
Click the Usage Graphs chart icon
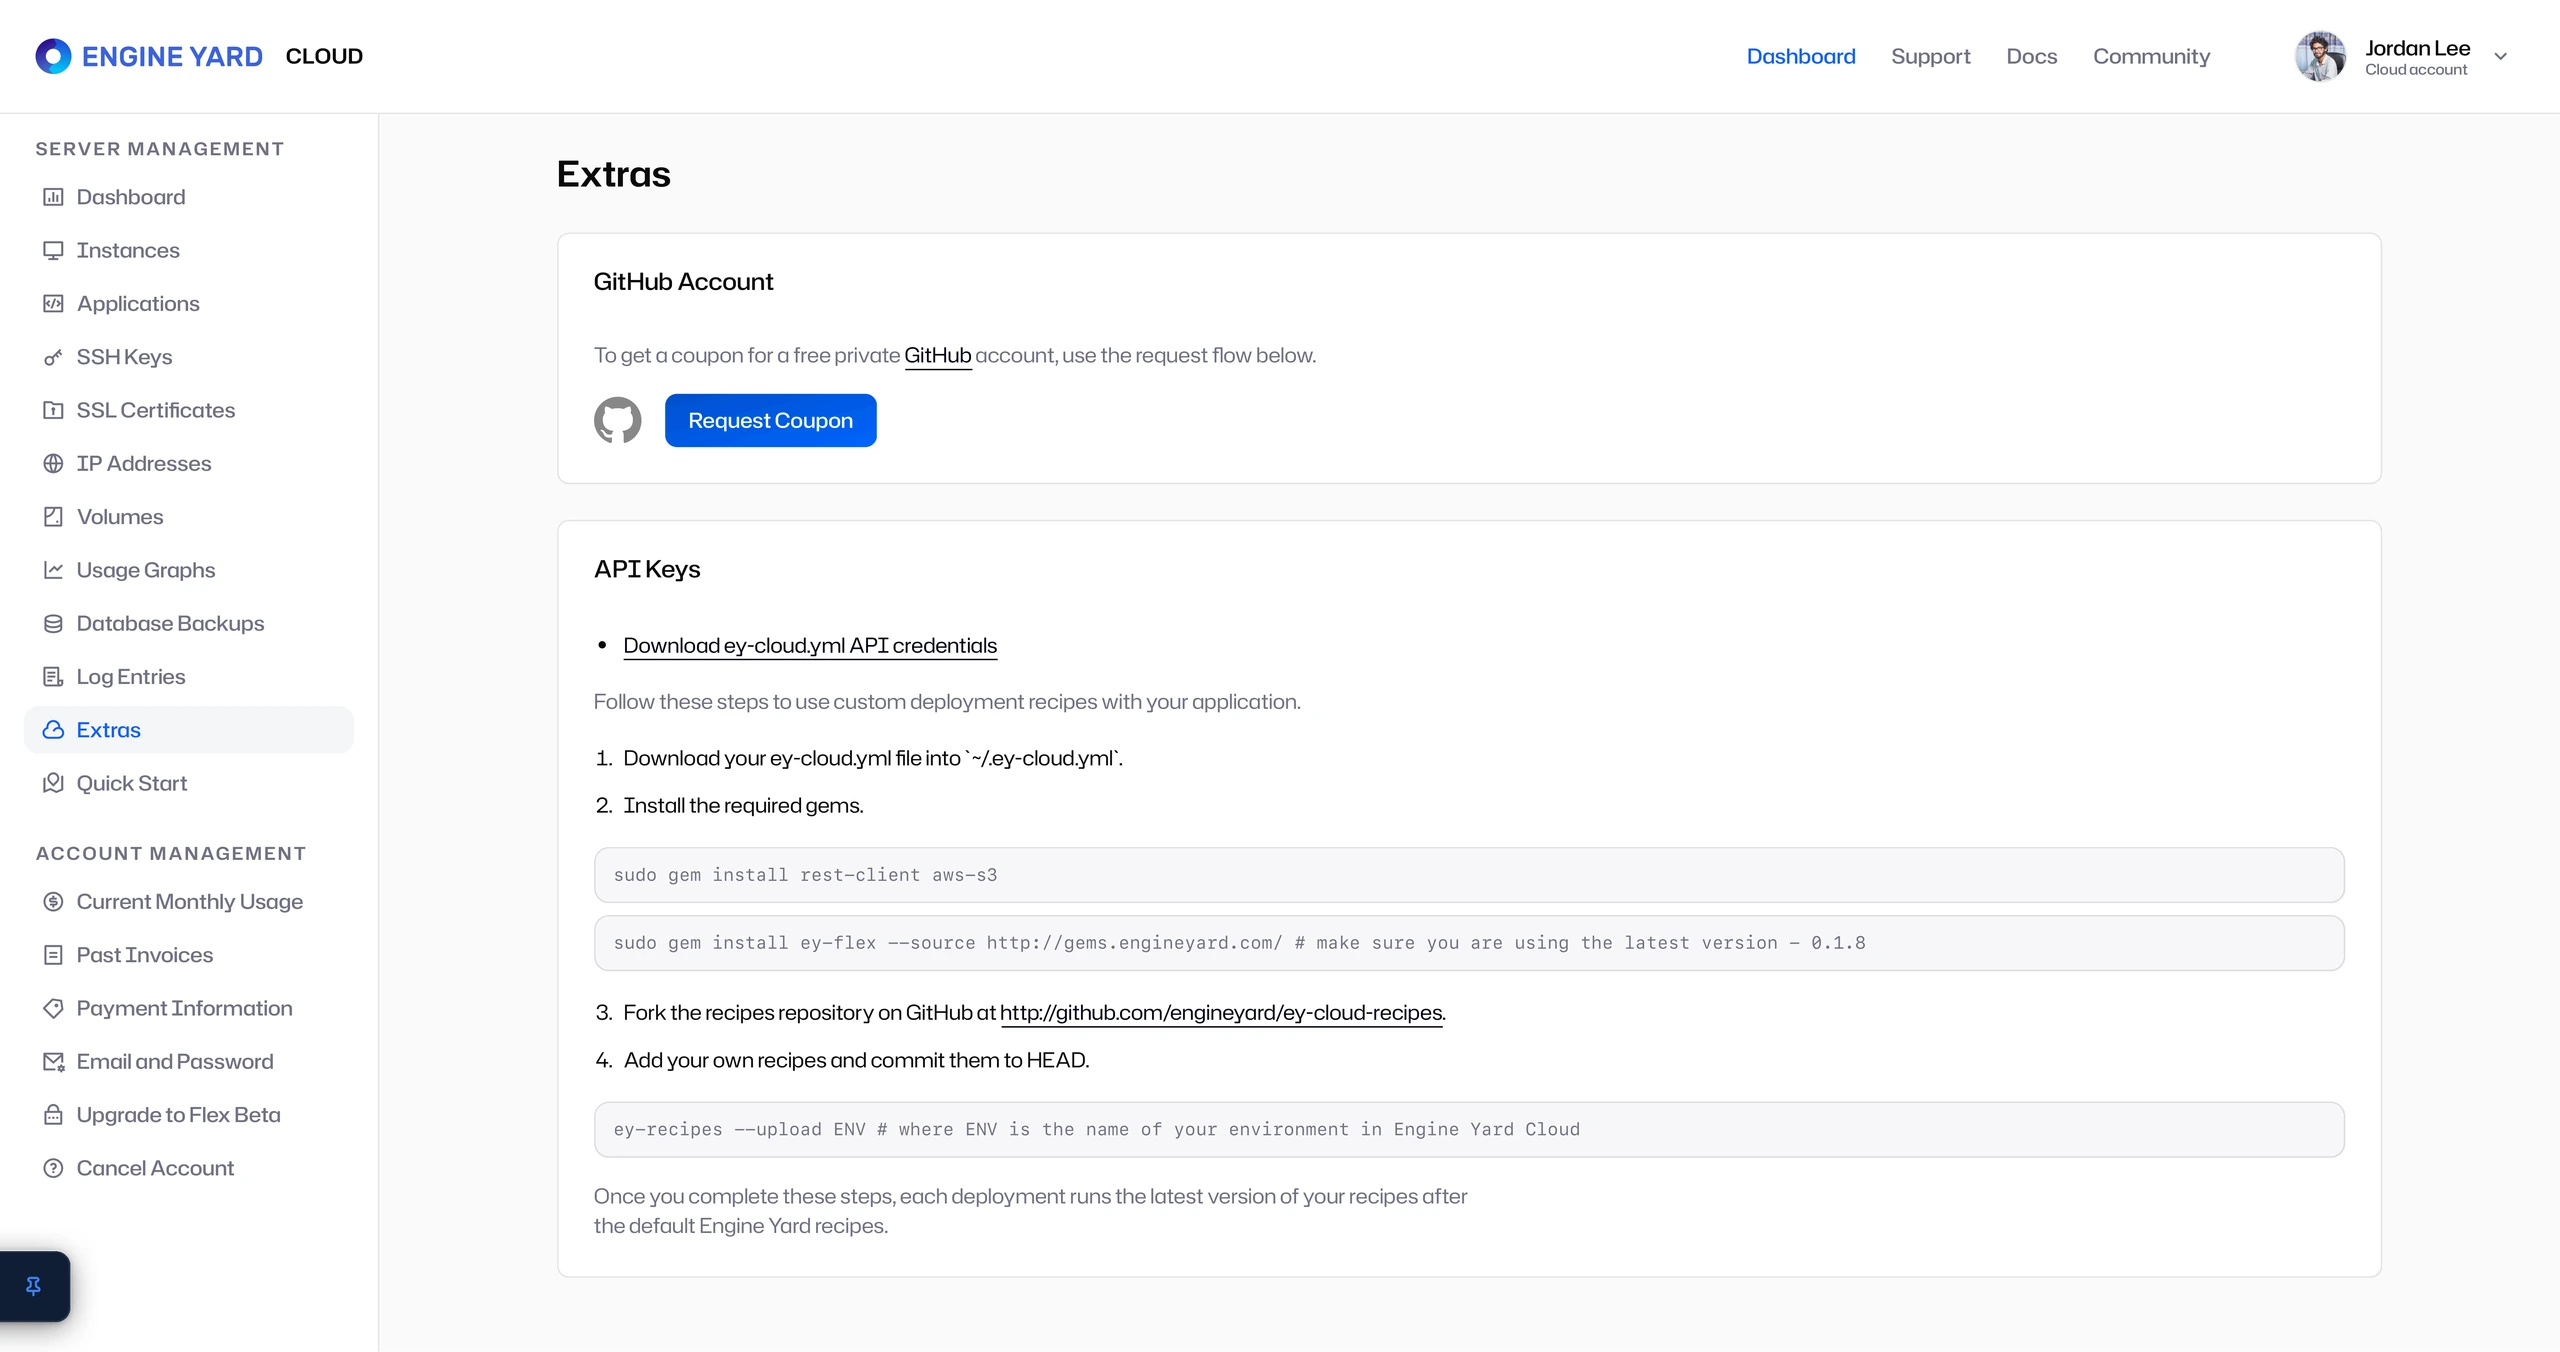pyautogui.click(x=53, y=570)
